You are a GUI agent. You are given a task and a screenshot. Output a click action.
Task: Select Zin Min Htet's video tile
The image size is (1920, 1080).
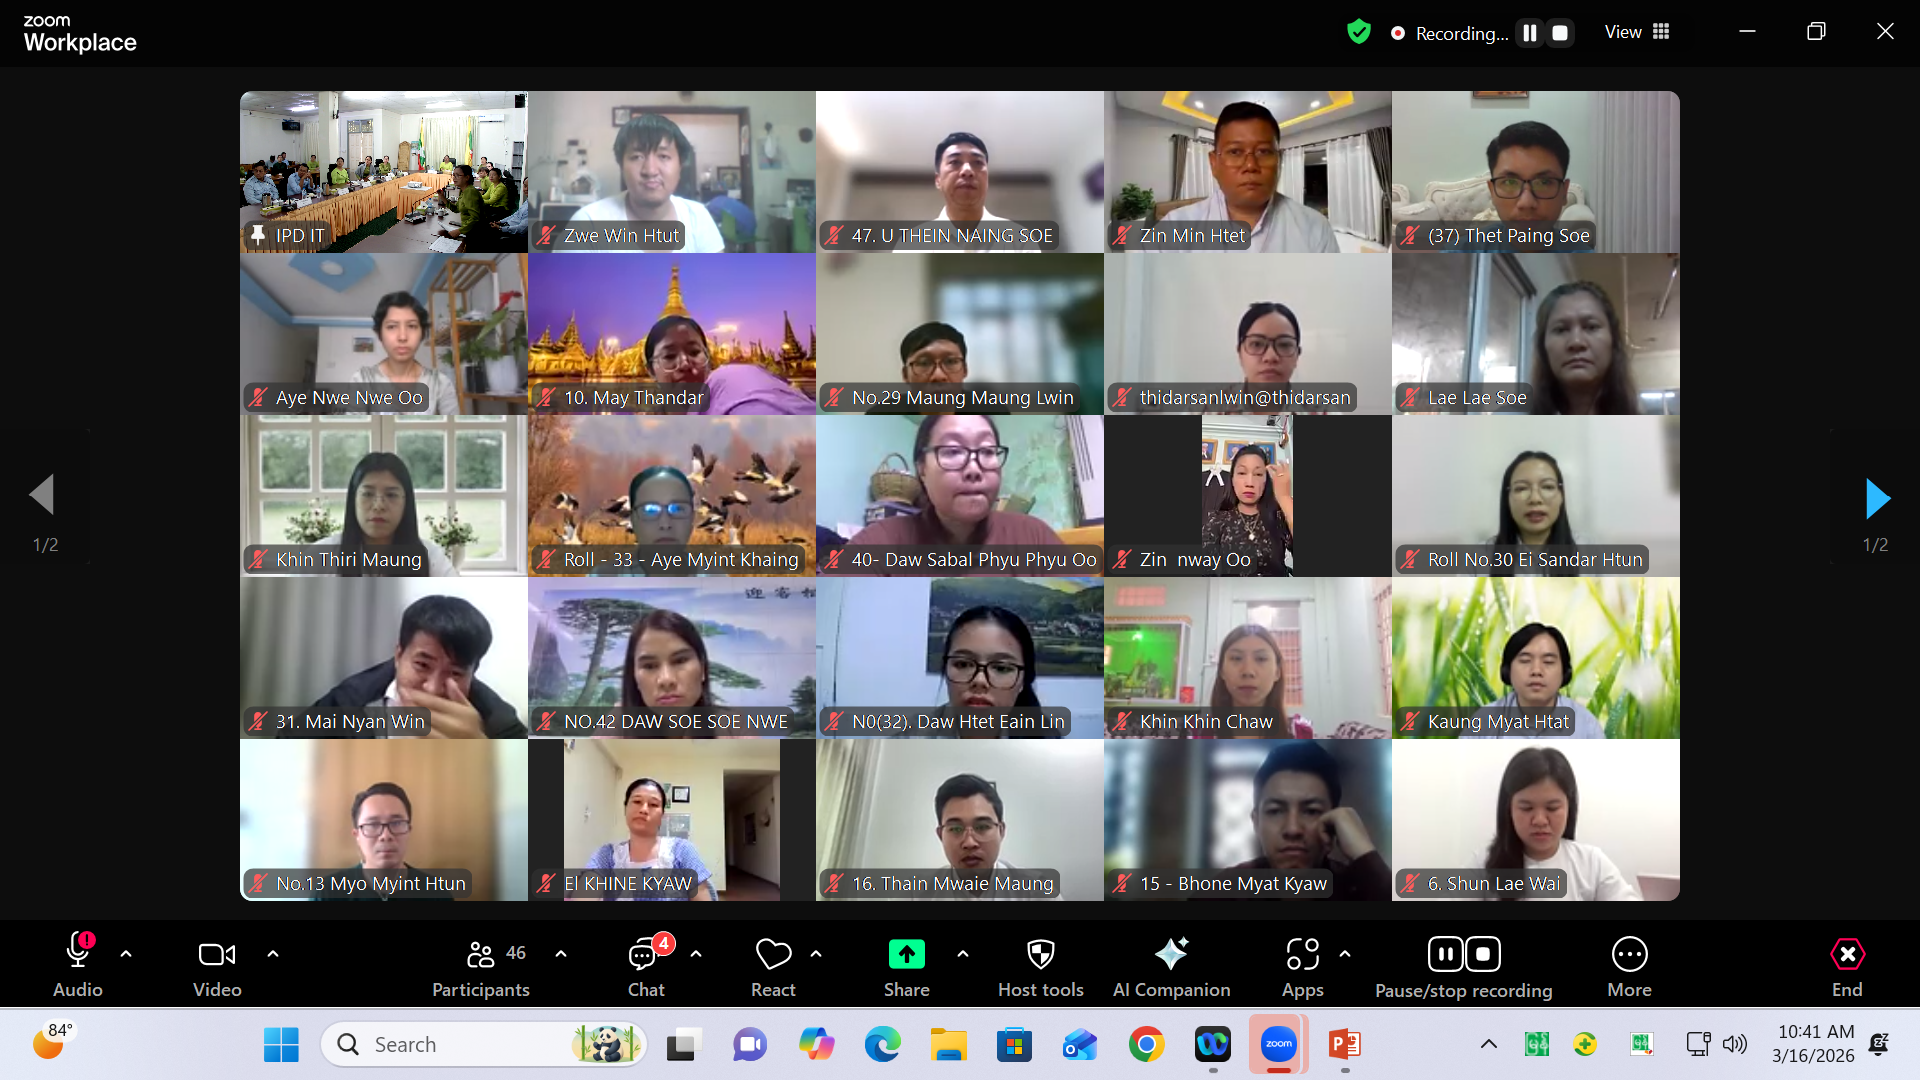(1247, 171)
